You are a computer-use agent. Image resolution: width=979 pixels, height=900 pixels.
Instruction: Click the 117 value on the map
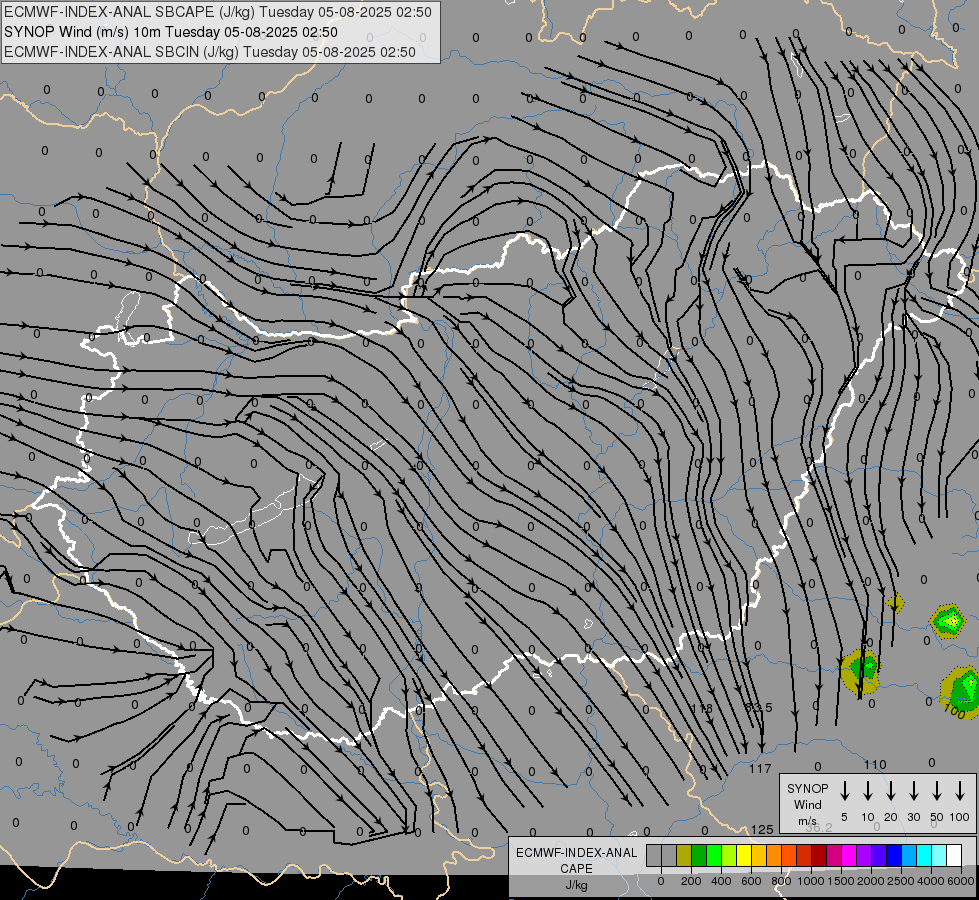point(760,769)
